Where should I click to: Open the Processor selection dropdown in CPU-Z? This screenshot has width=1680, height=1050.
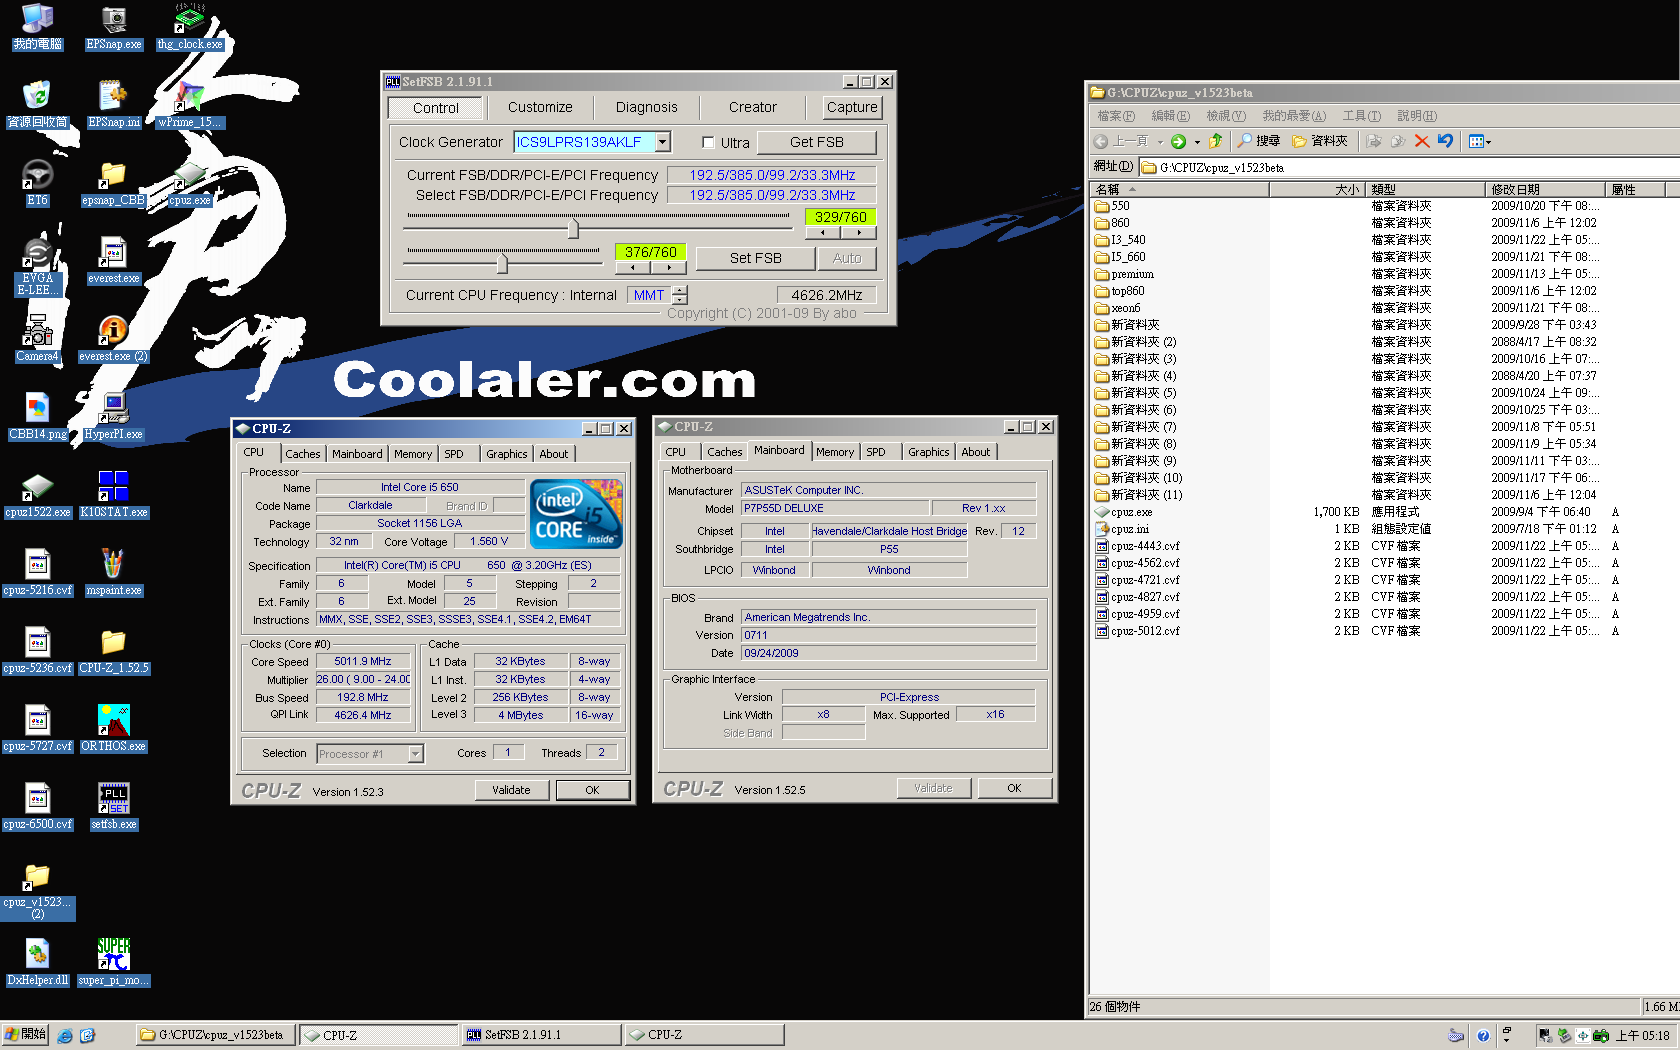[415, 754]
